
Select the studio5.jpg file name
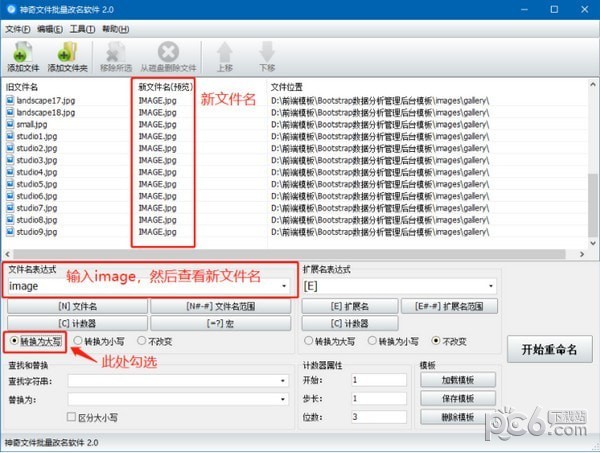[37, 184]
